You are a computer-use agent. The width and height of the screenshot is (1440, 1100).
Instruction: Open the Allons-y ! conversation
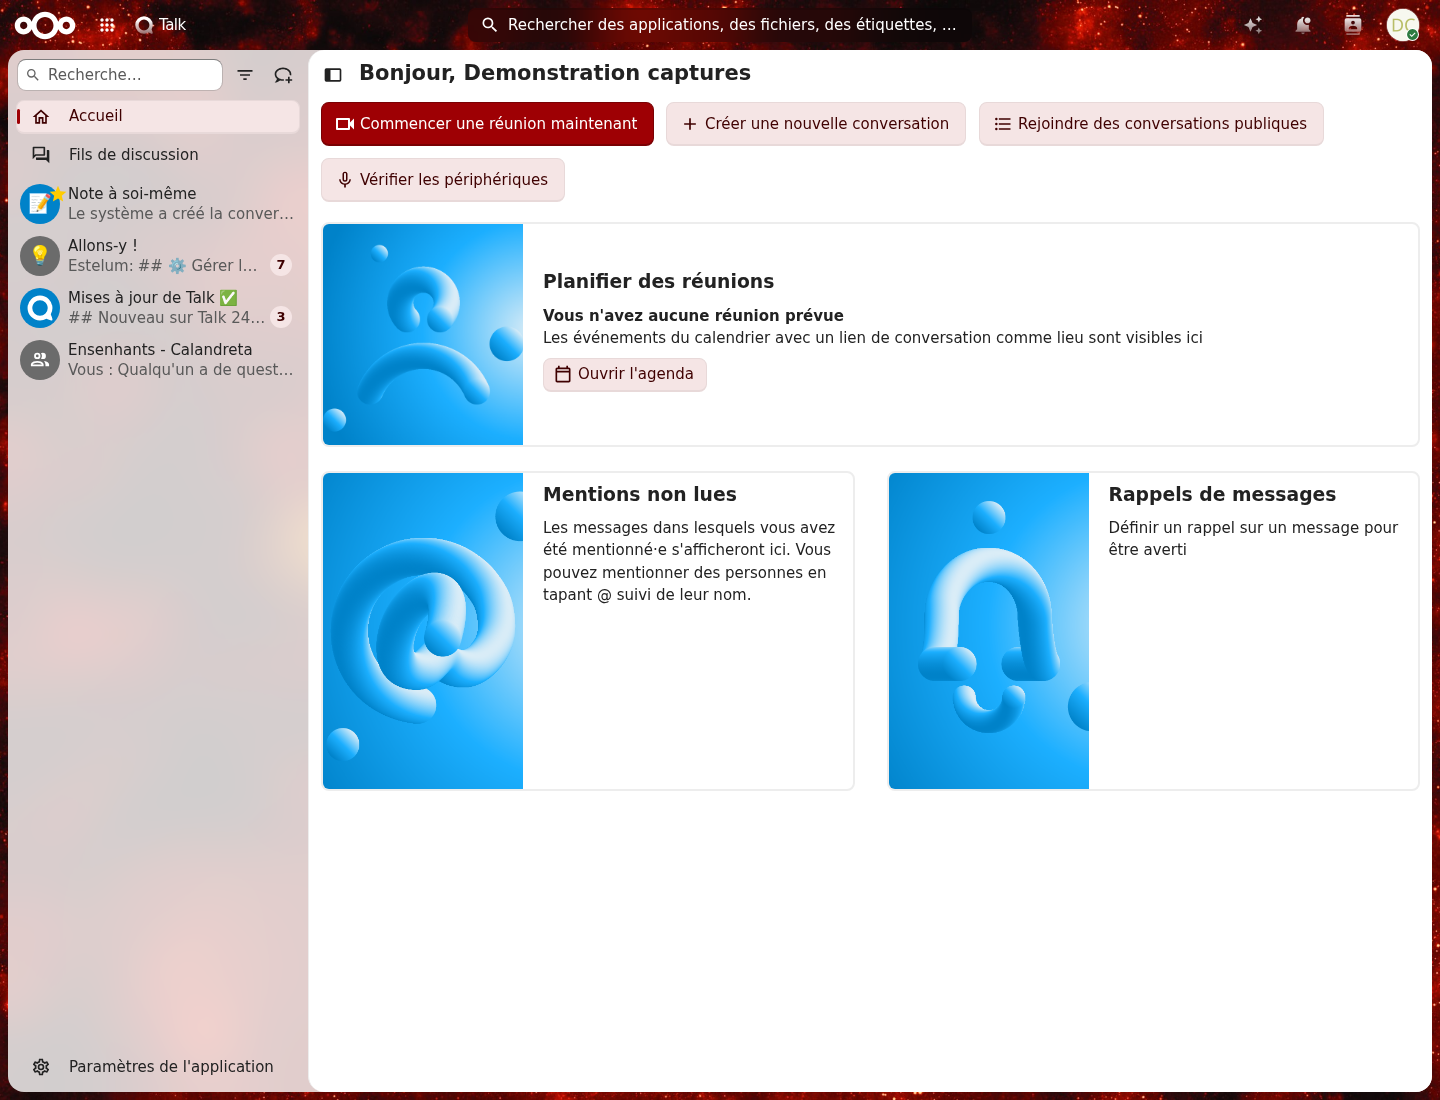[x=158, y=256]
